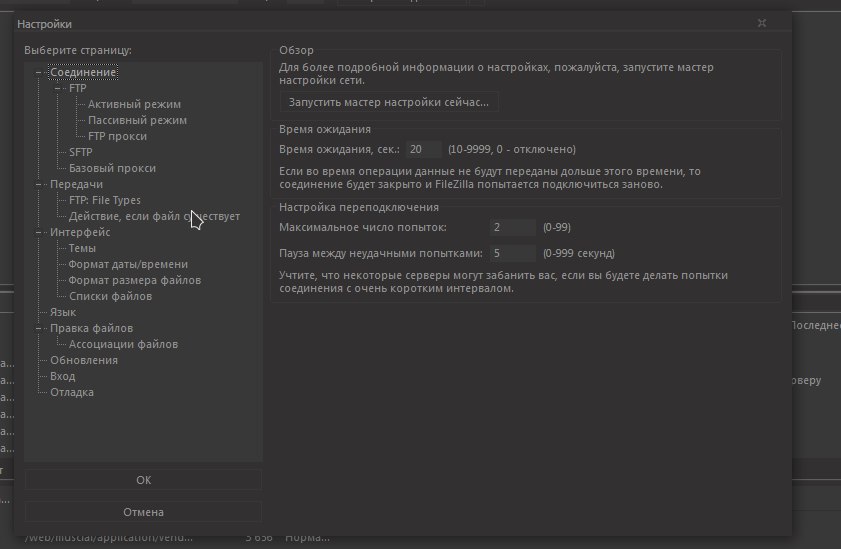
Task: Select Пассивный режим in the tree
Action: click(x=137, y=120)
